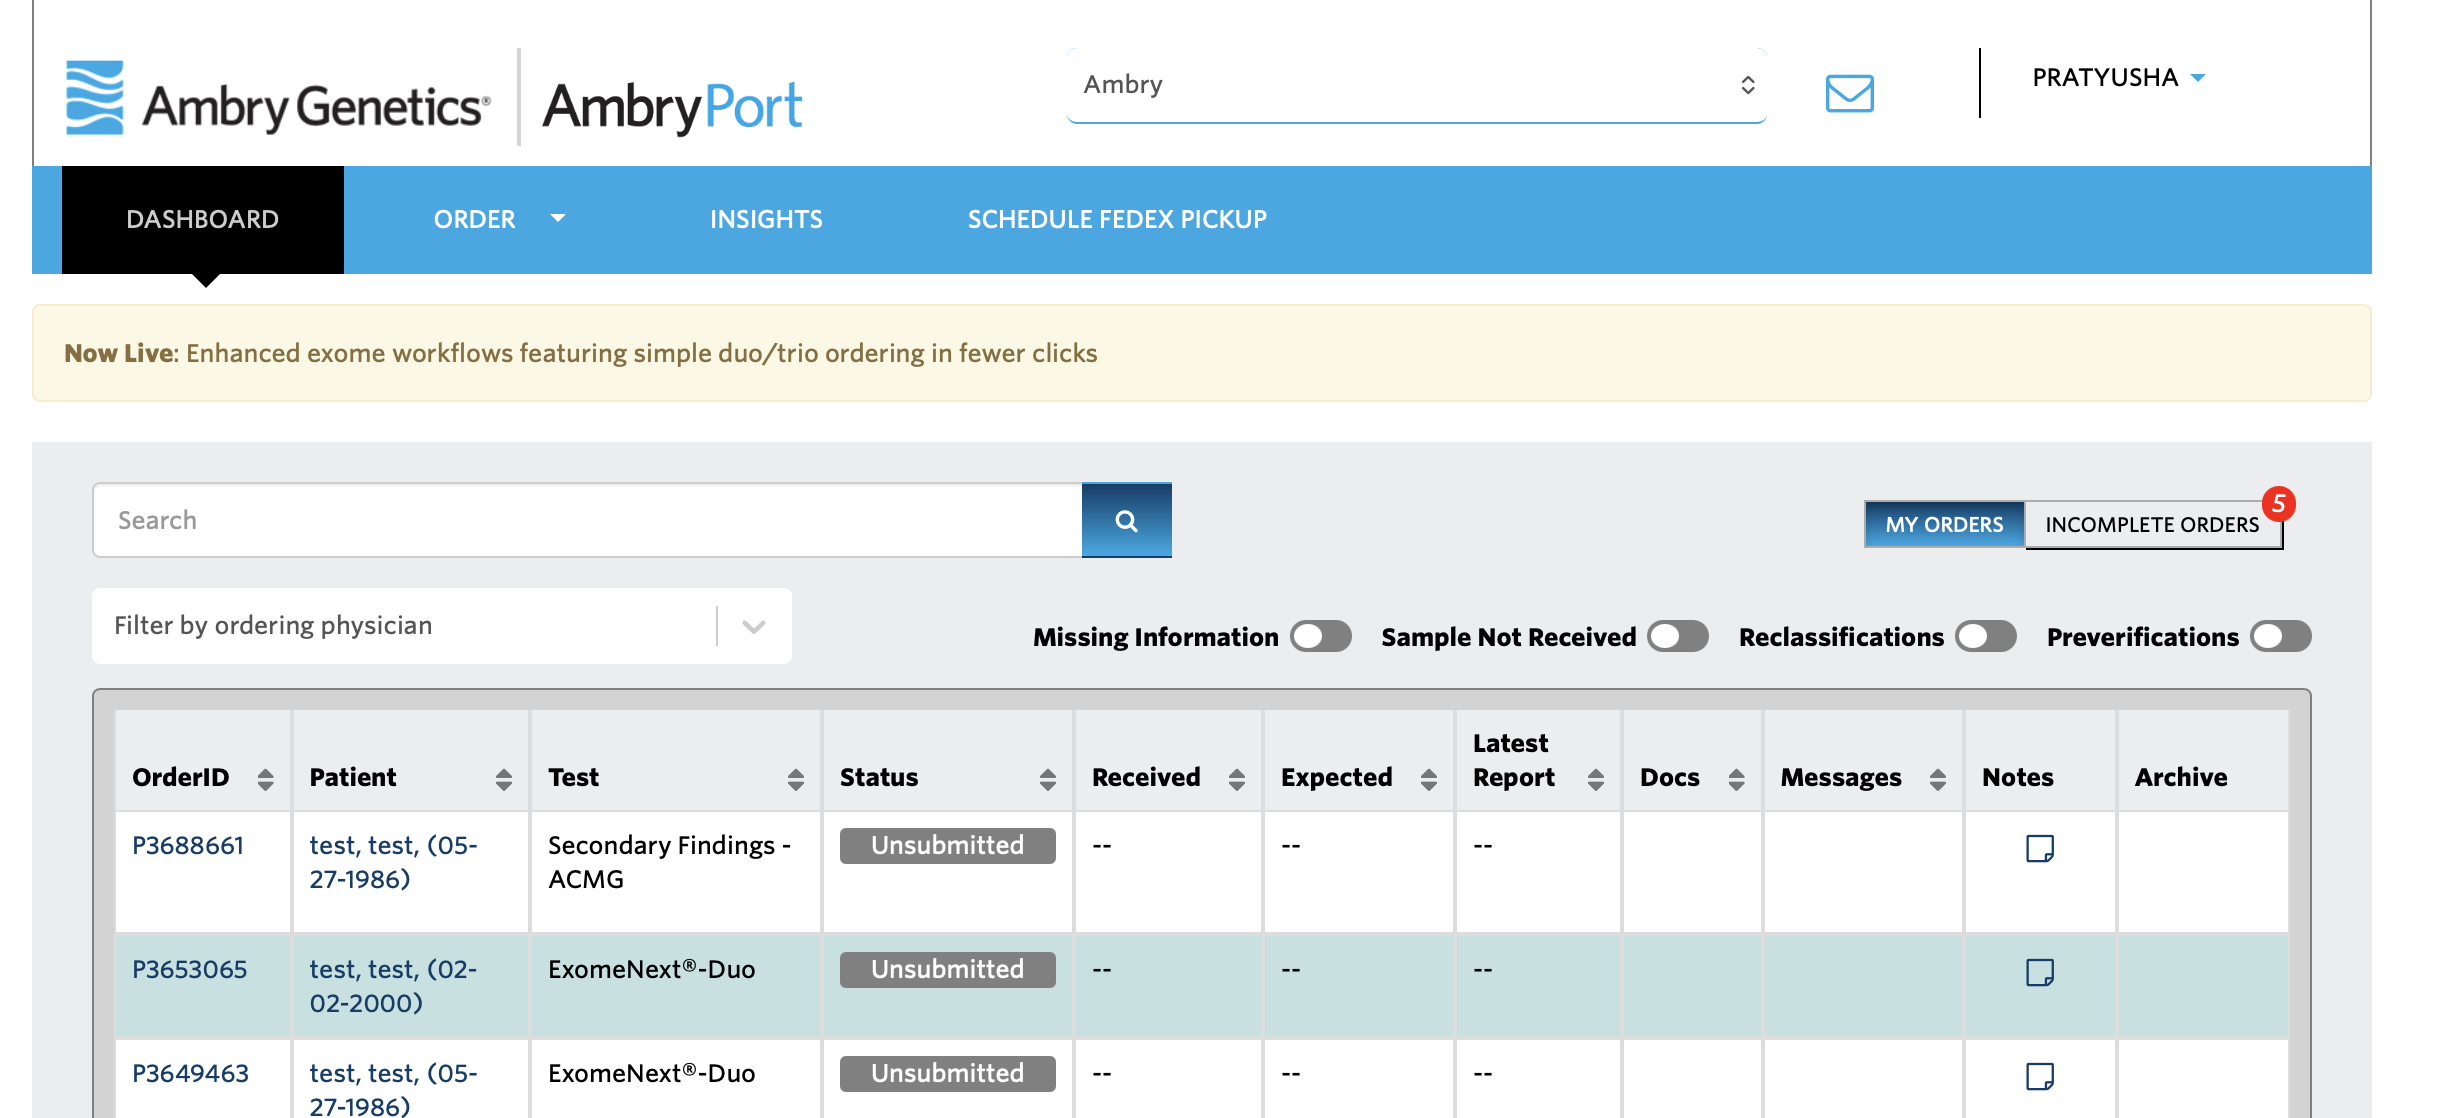
Task: Open the messages envelope icon
Action: pos(1849,93)
